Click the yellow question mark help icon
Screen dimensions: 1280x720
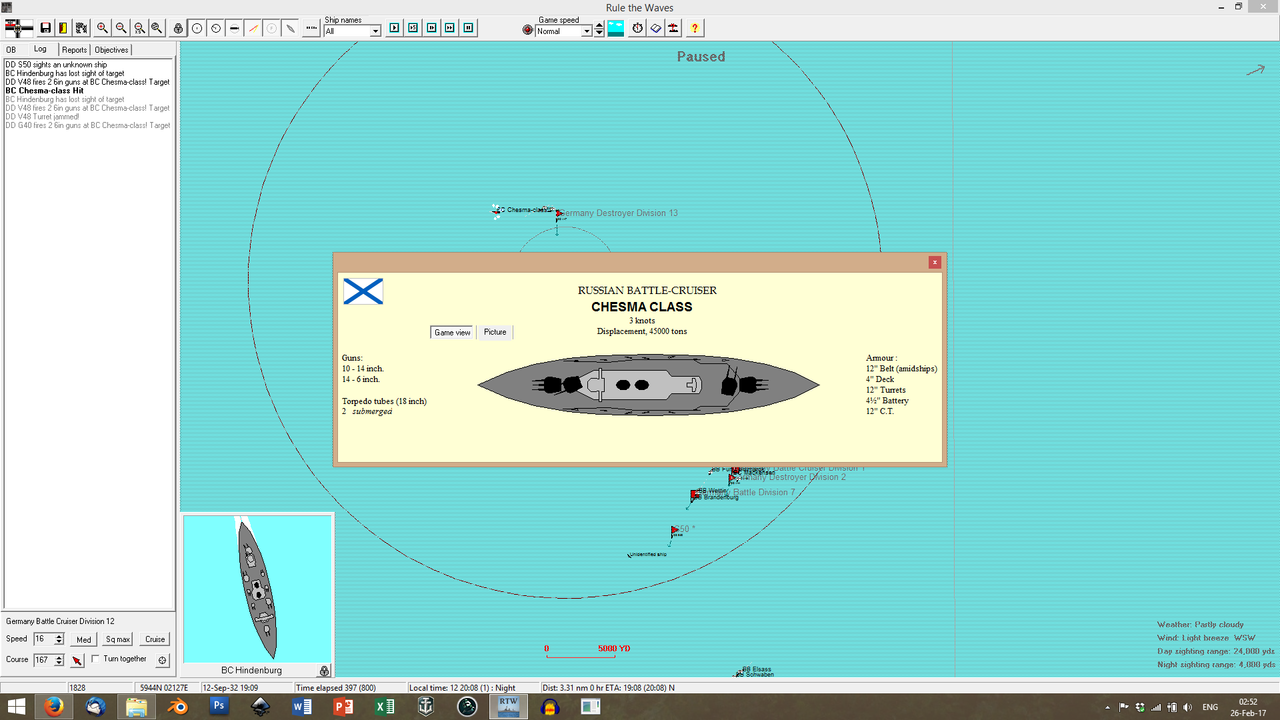694,28
